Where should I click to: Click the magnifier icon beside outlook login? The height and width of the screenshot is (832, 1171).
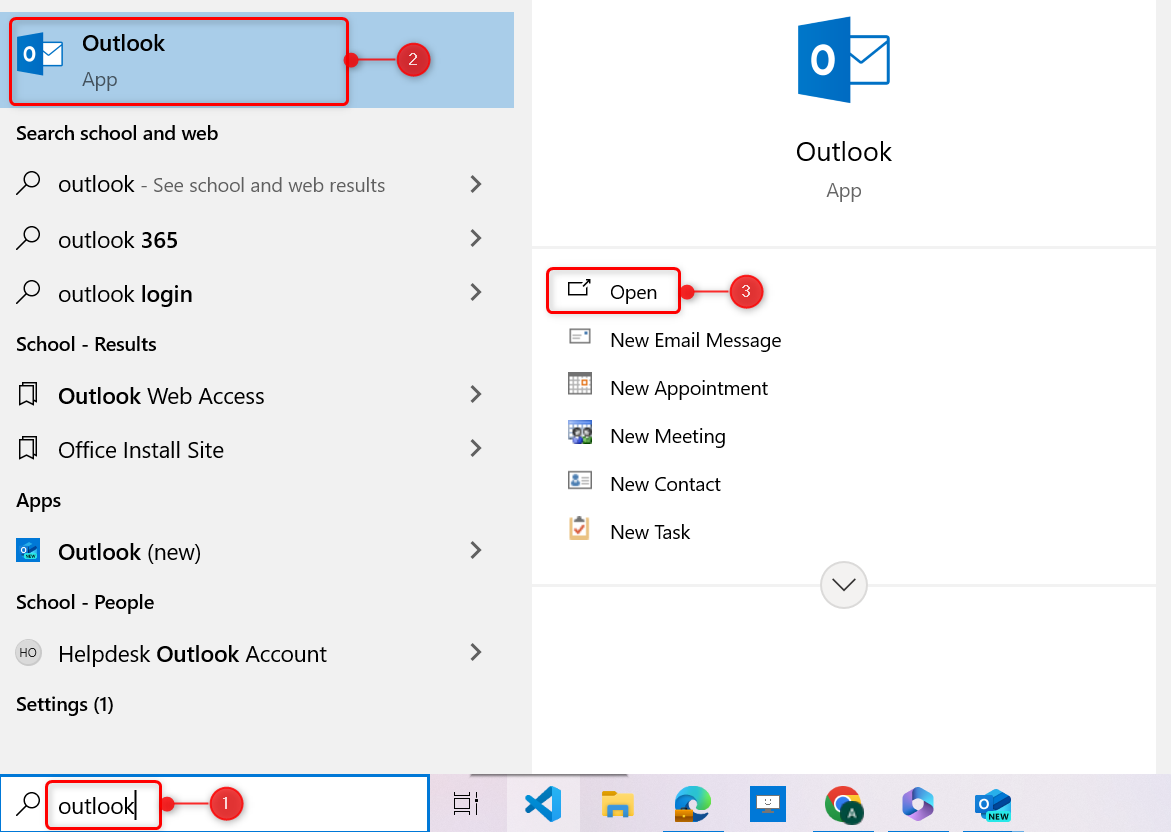pos(28,292)
